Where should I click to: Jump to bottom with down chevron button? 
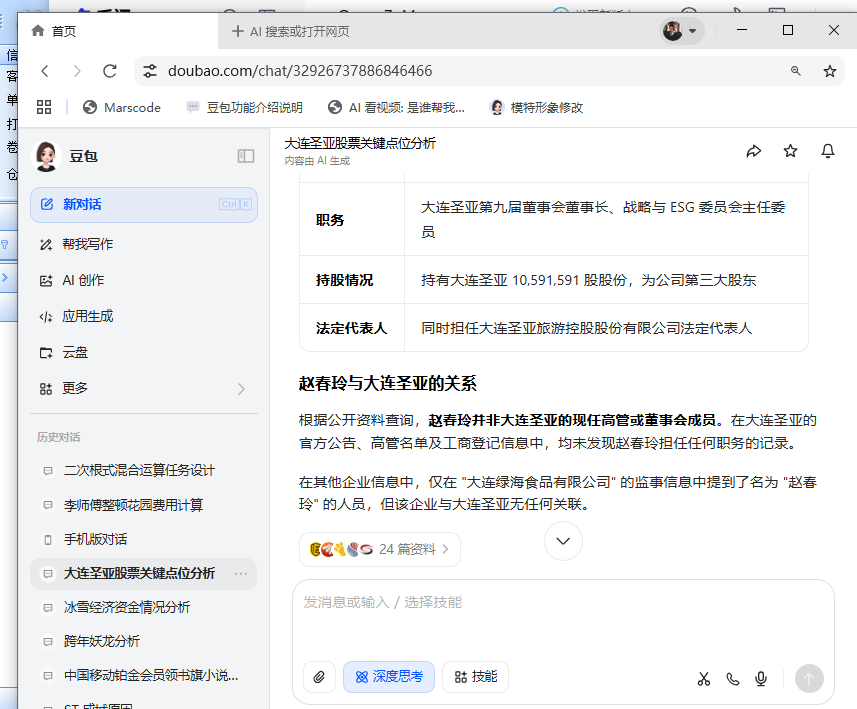(x=563, y=541)
